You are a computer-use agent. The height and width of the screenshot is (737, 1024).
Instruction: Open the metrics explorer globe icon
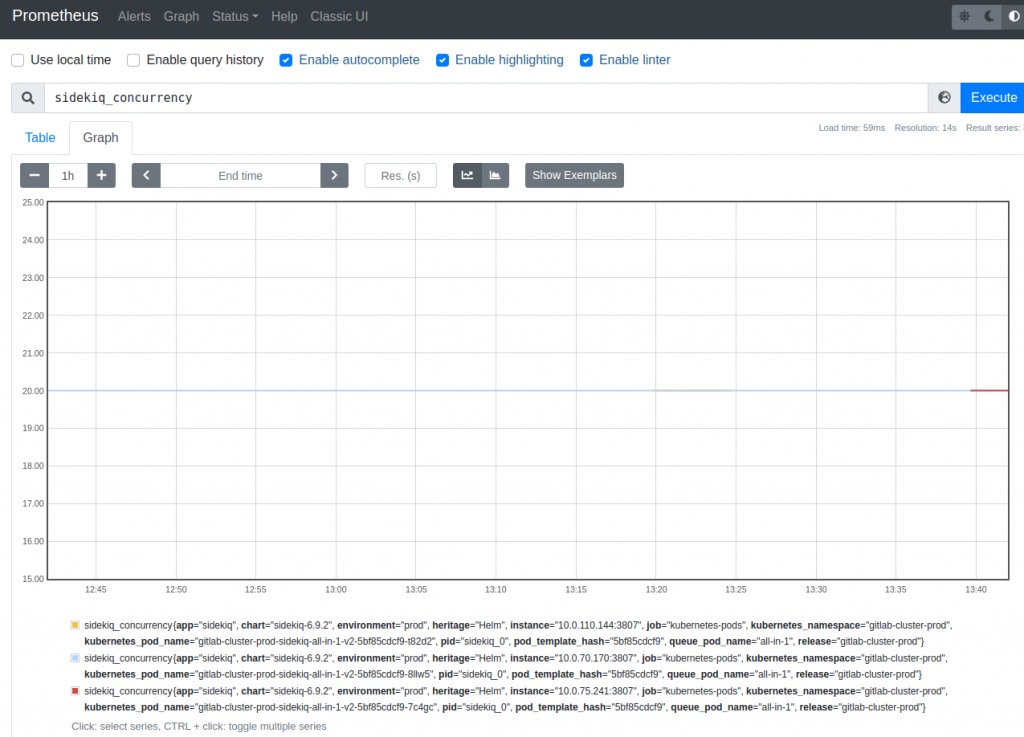pos(943,97)
